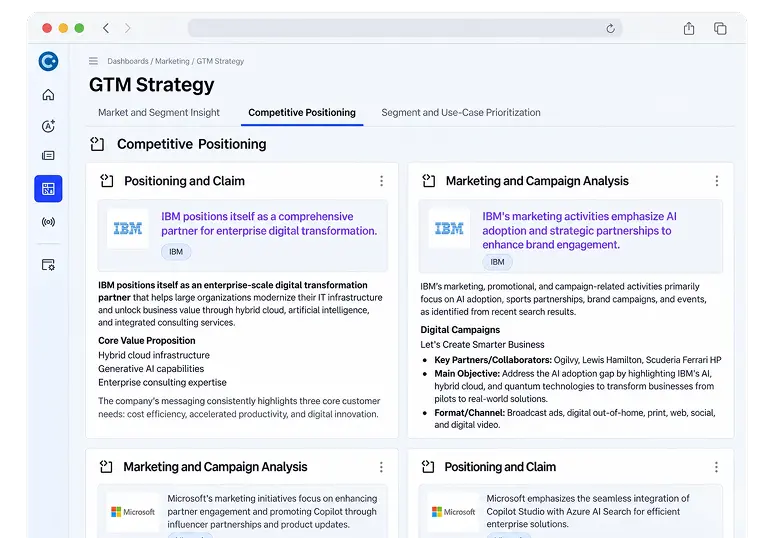Click the 'Core Value Proposition' subheading
The width and height of the screenshot is (774, 538).
(x=147, y=341)
